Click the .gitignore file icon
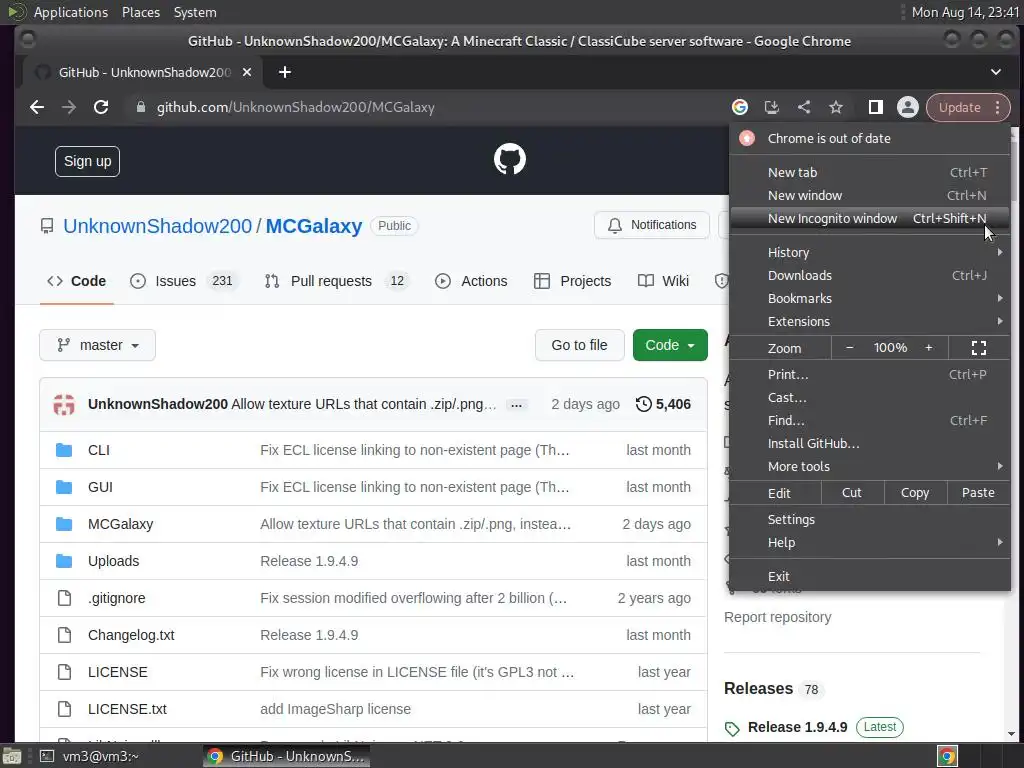The image size is (1024, 768). pos(64,598)
